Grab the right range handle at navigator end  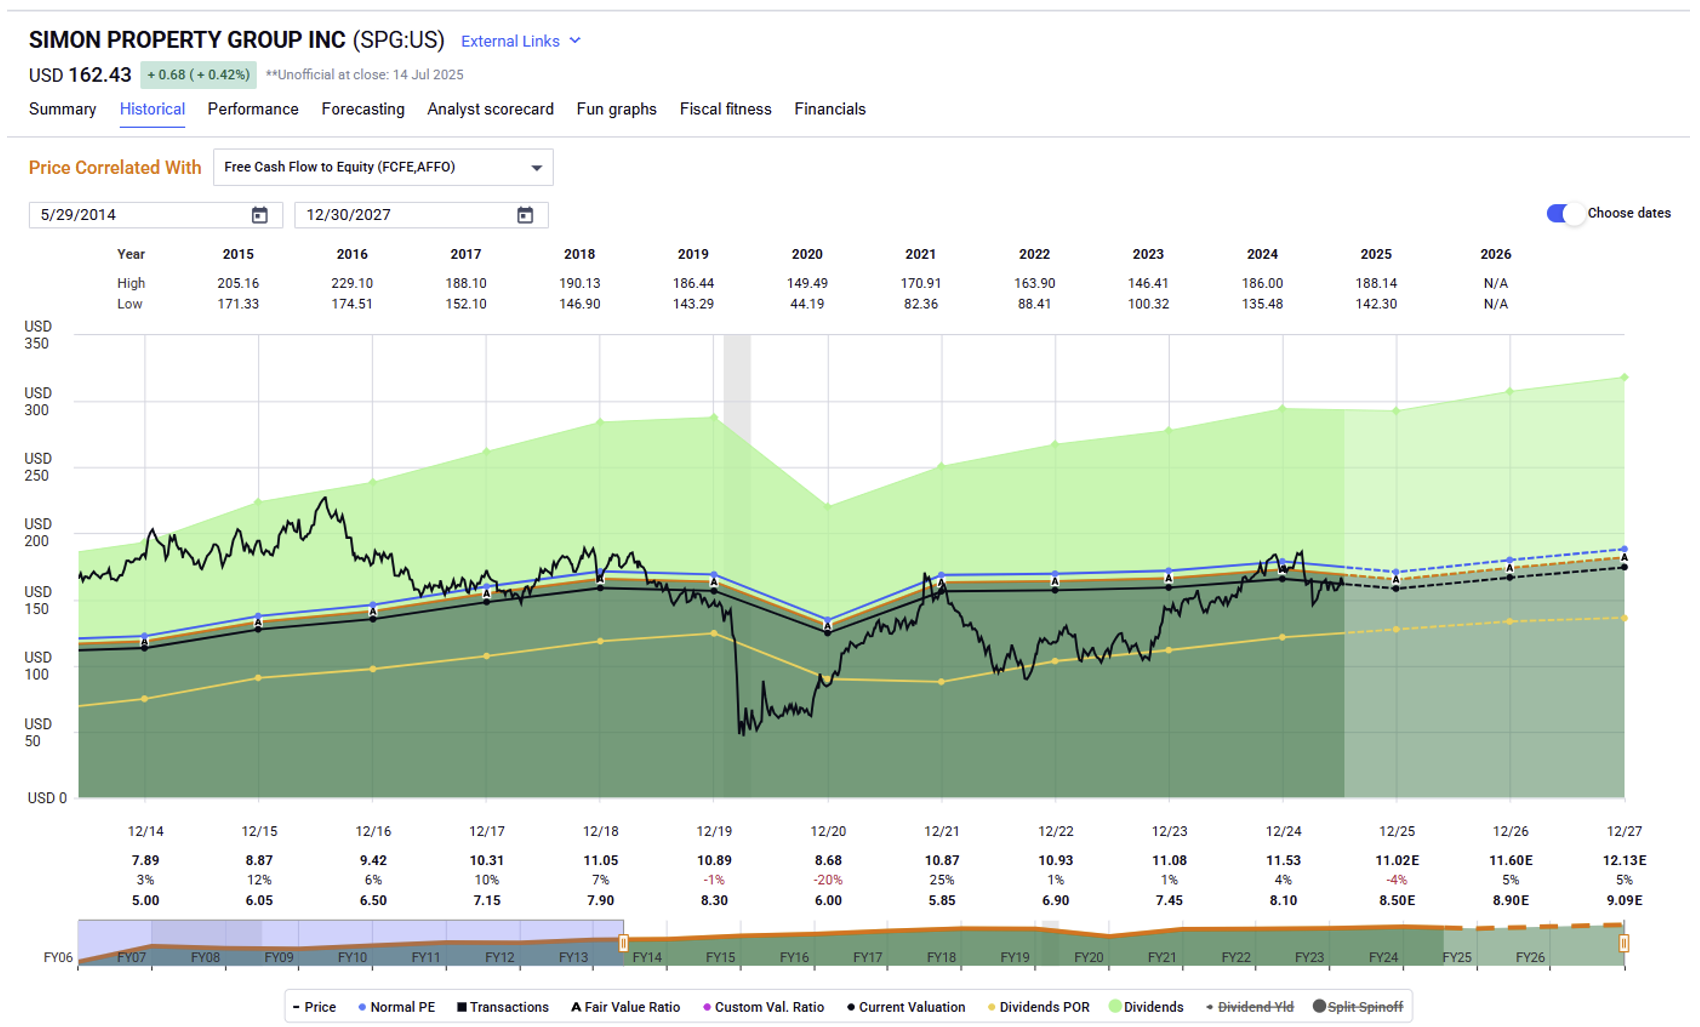click(x=1624, y=942)
